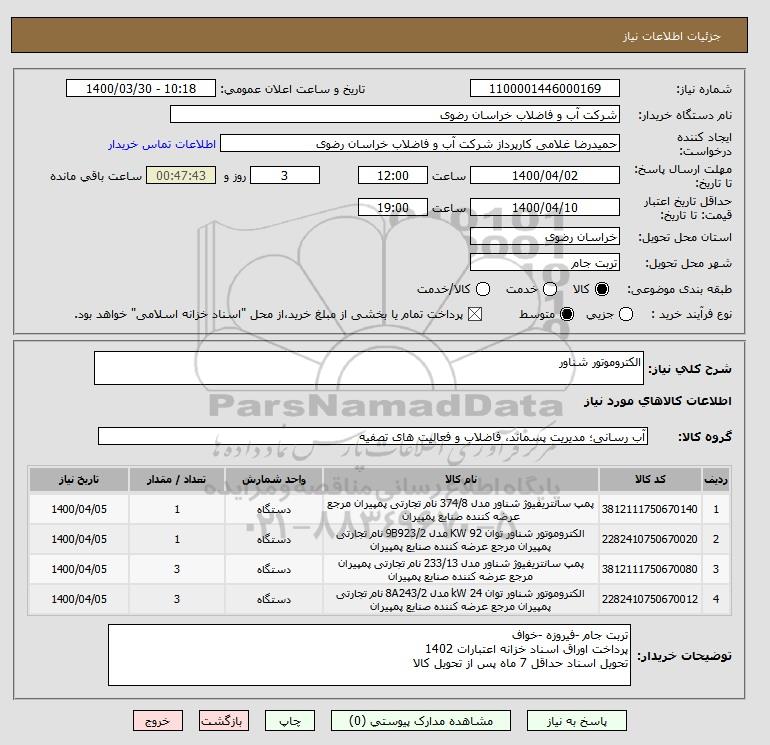Click the بازگشت back button
This screenshot has height=745, width=770.
click(224, 721)
